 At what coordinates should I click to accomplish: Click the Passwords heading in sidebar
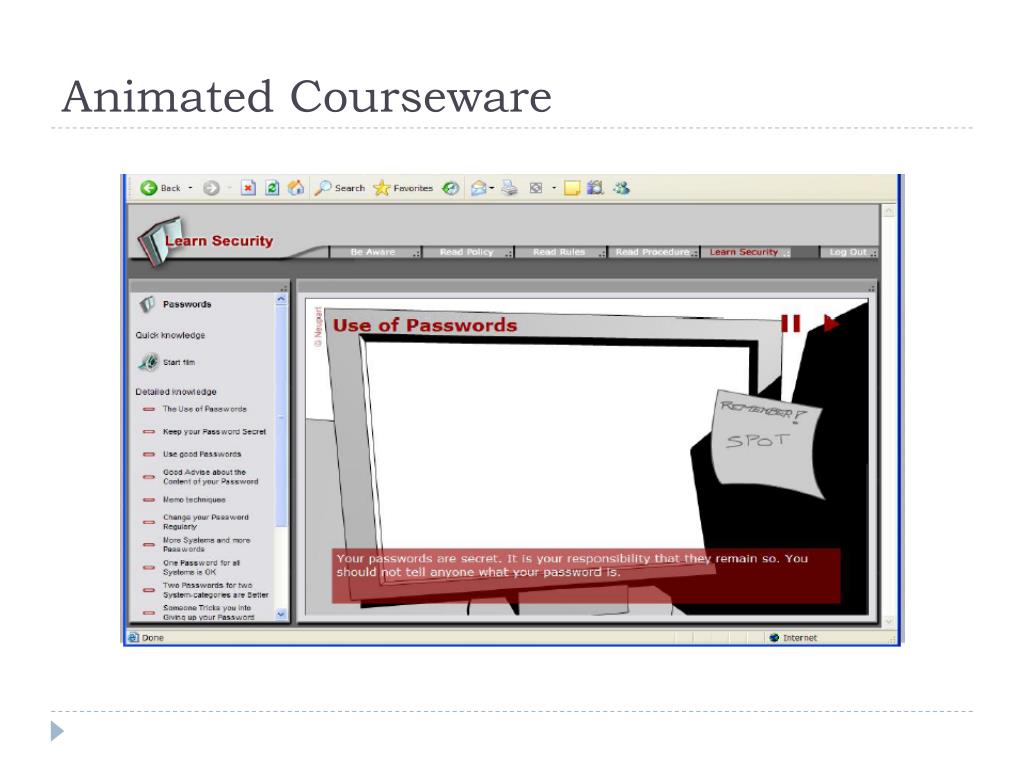187,304
